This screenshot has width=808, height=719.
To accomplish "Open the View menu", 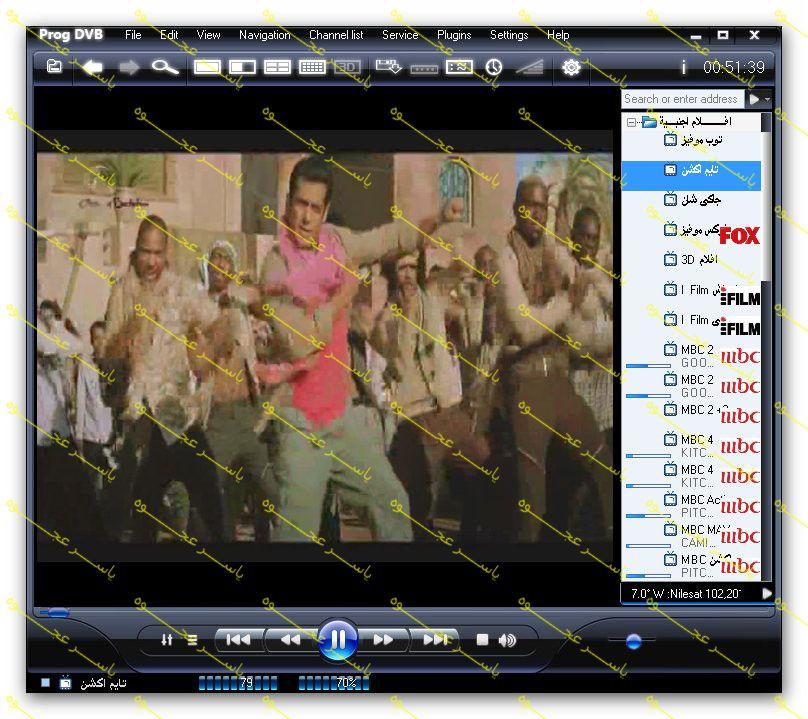I will (x=208, y=35).
